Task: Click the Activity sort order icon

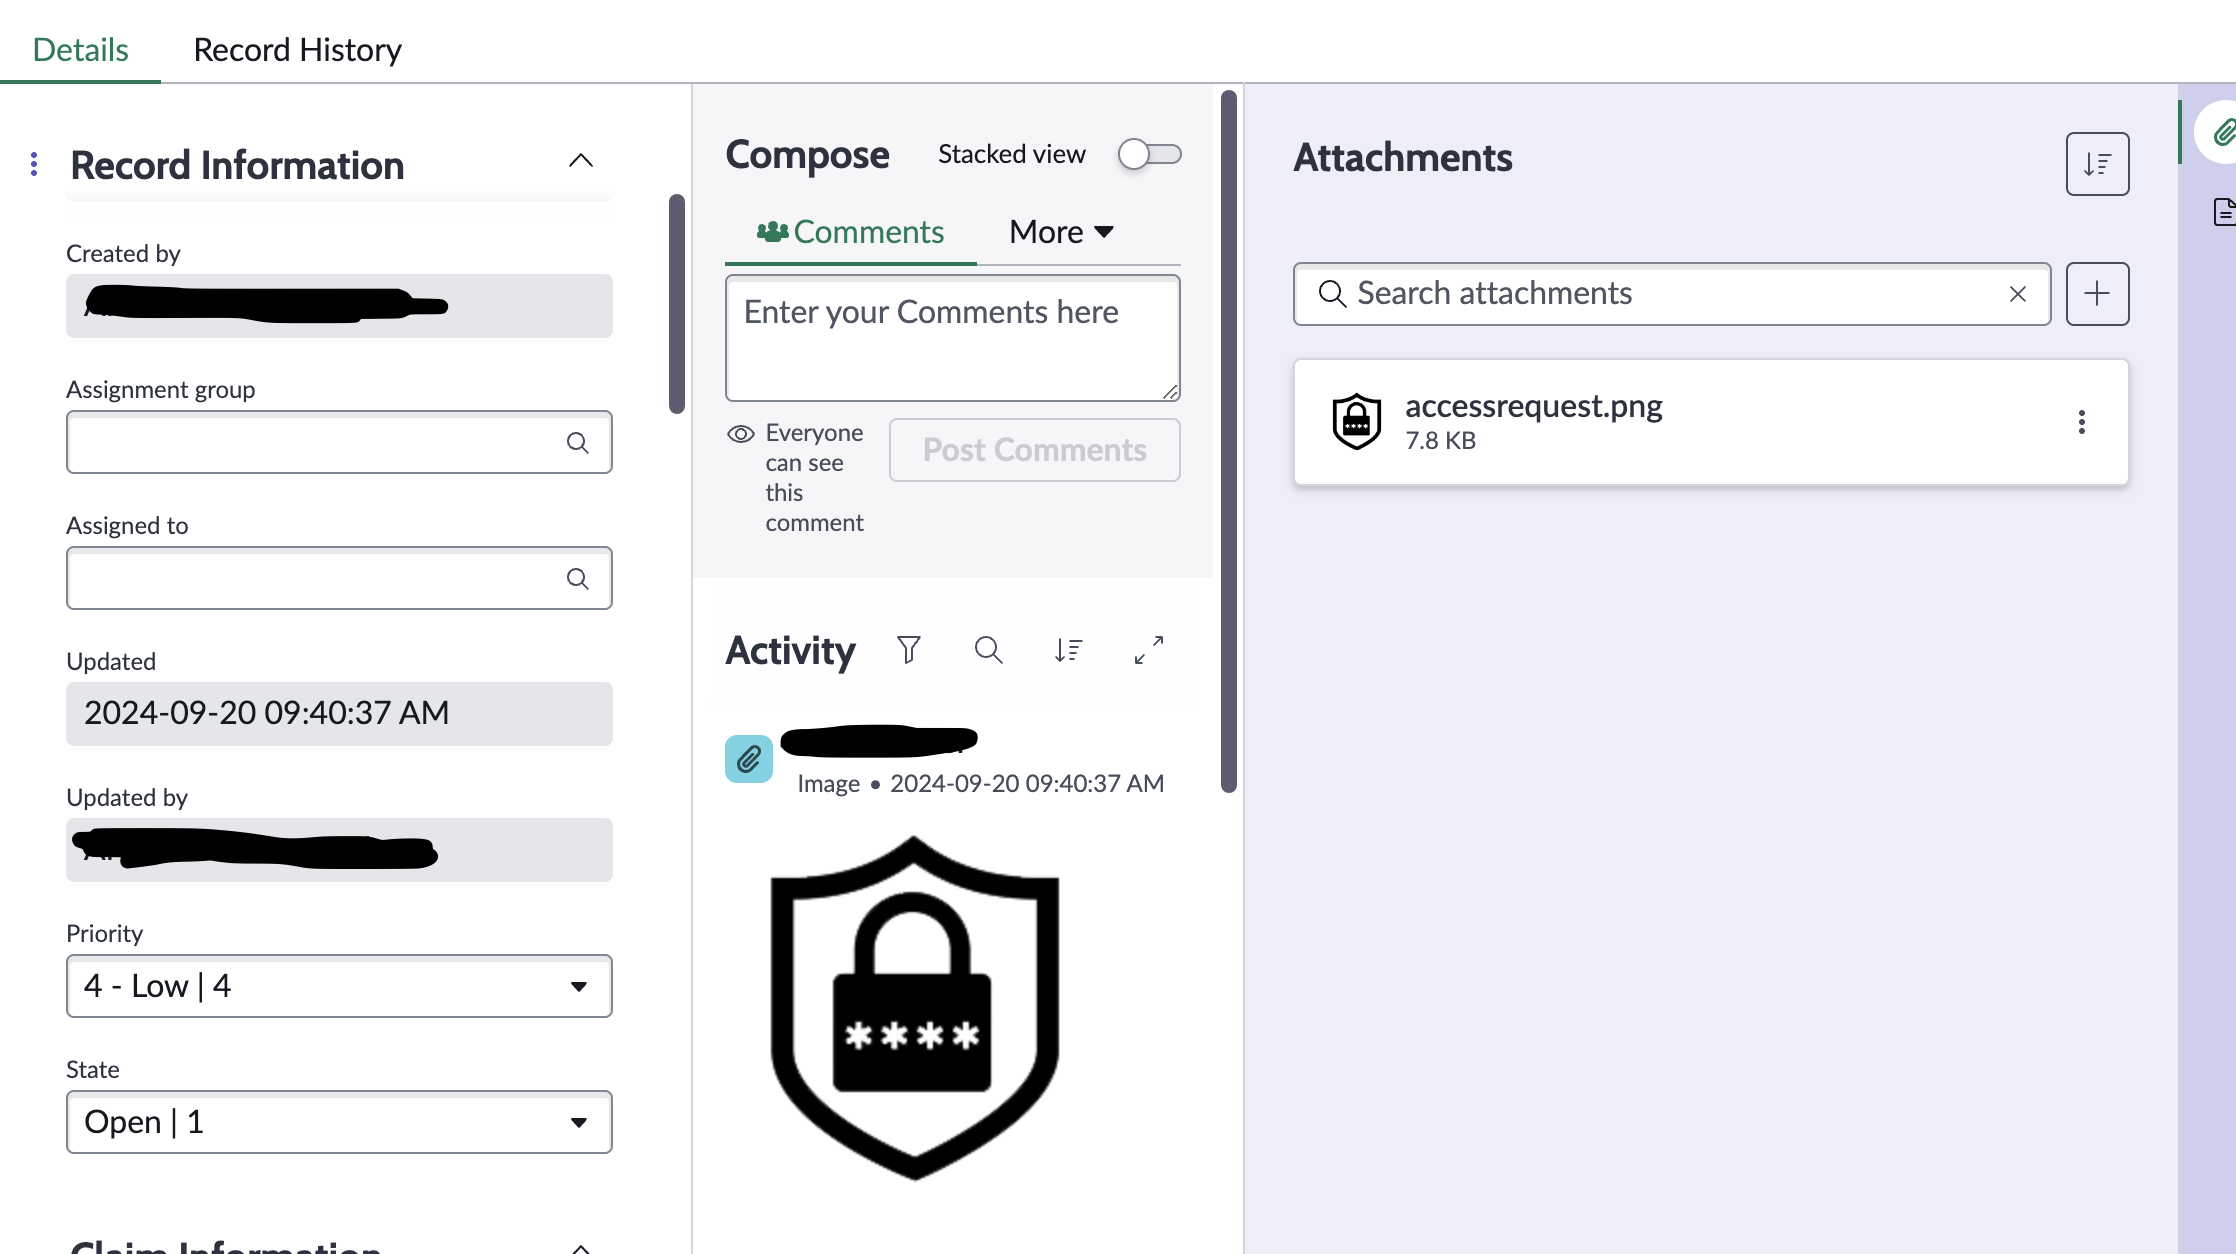Action: (1068, 650)
